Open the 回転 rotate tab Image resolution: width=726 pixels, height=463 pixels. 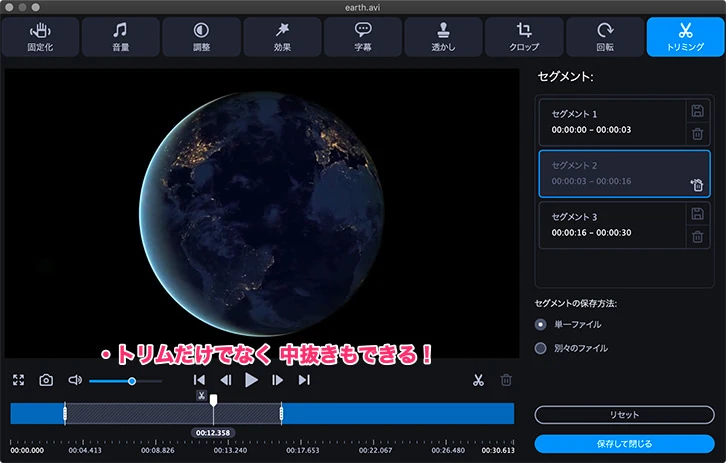(x=605, y=37)
